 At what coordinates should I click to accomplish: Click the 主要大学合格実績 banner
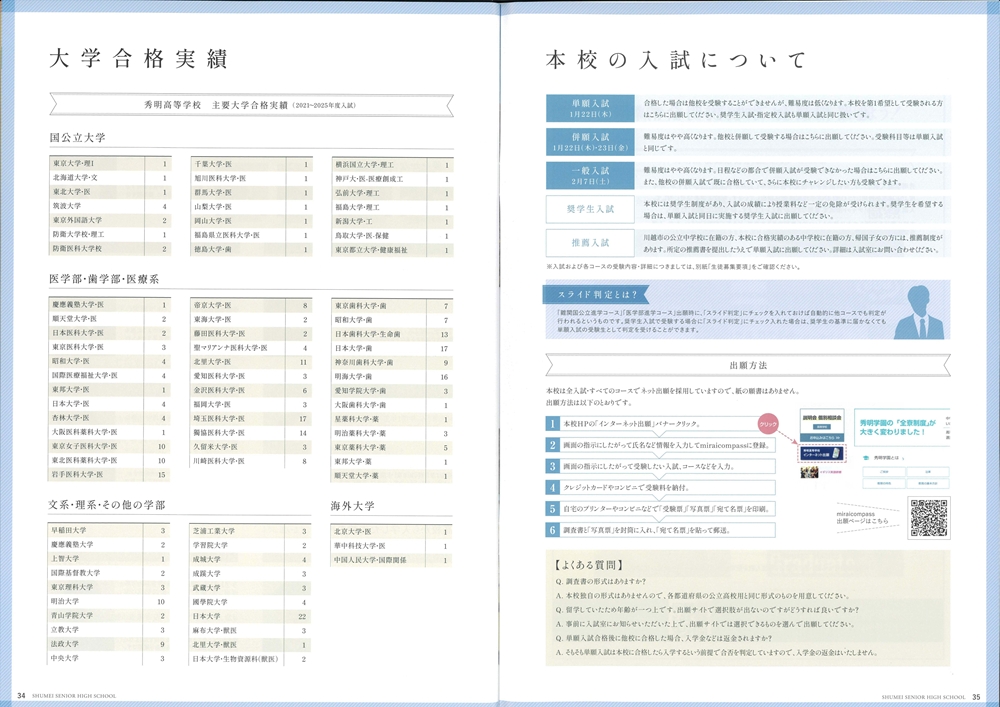[251, 105]
